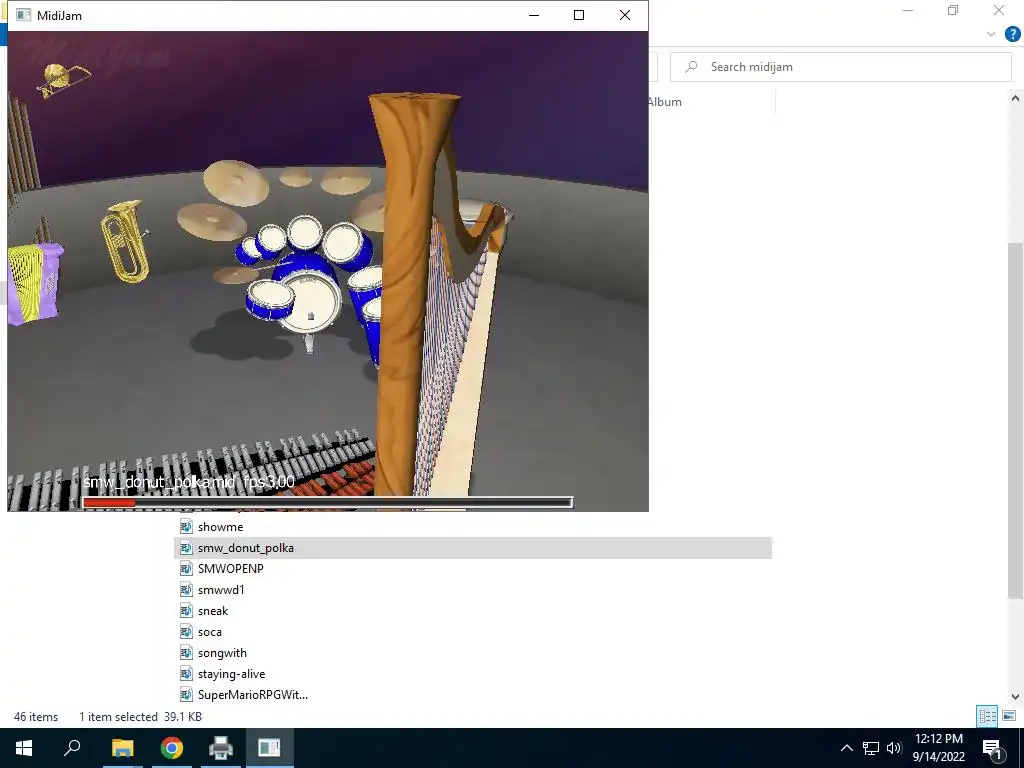
Task: Maximize the MidiJam window
Action: pyautogui.click(x=579, y=15)
